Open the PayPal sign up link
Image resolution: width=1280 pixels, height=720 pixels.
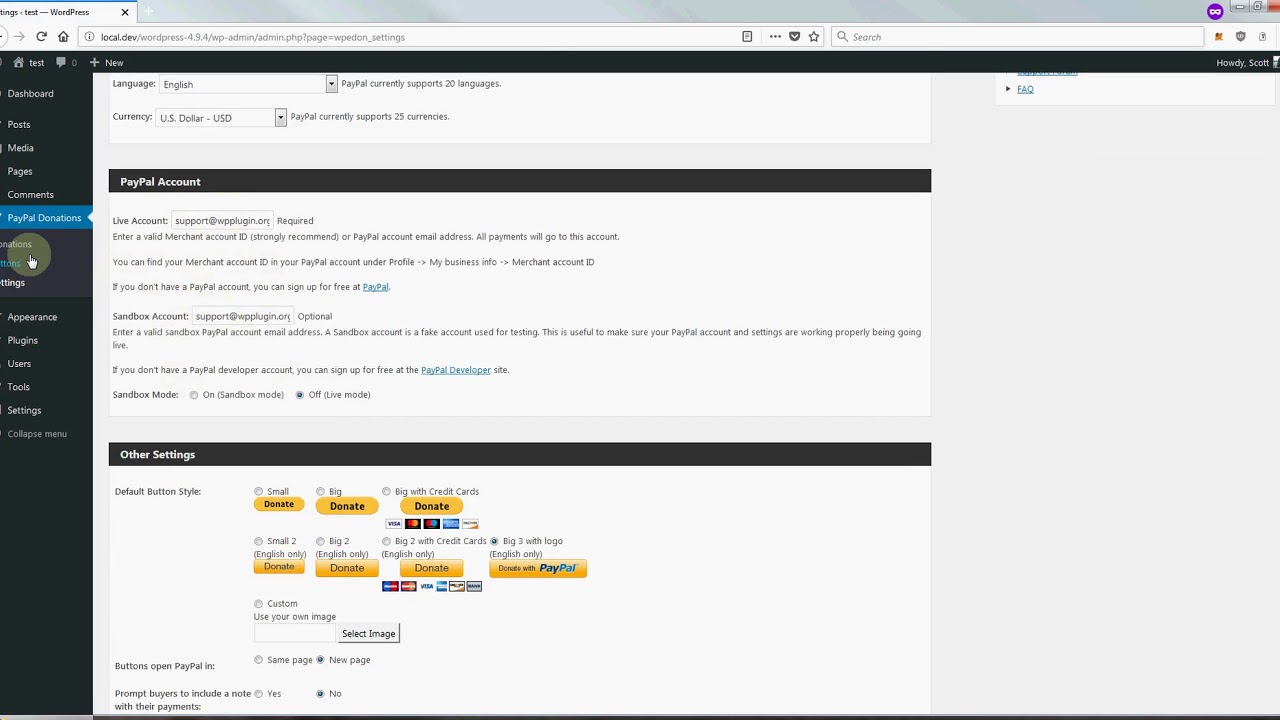pos(375,287)
